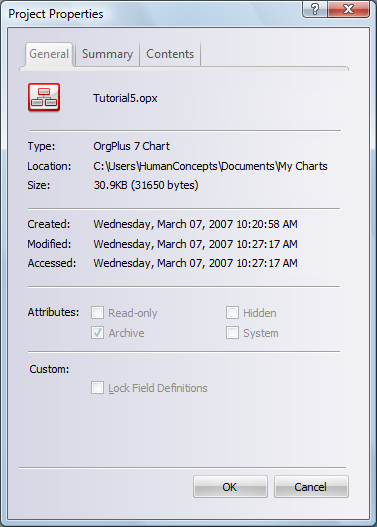Switch to the Summary tab
Screen dimensions: 377x527
pyautogui.click(x=107, y=54)
